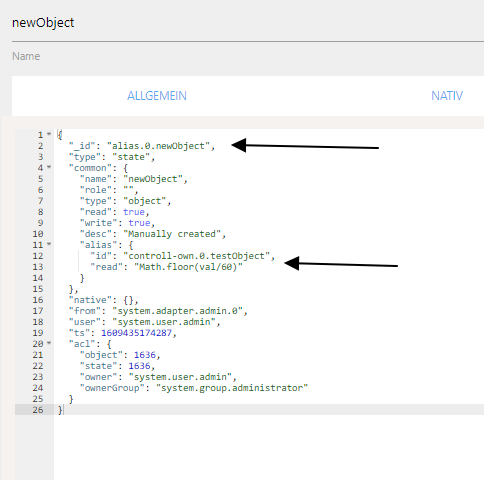This screenshot has width=484, height=480.
Task: Click line number 13 in the gutter
Action: point(38,267)
